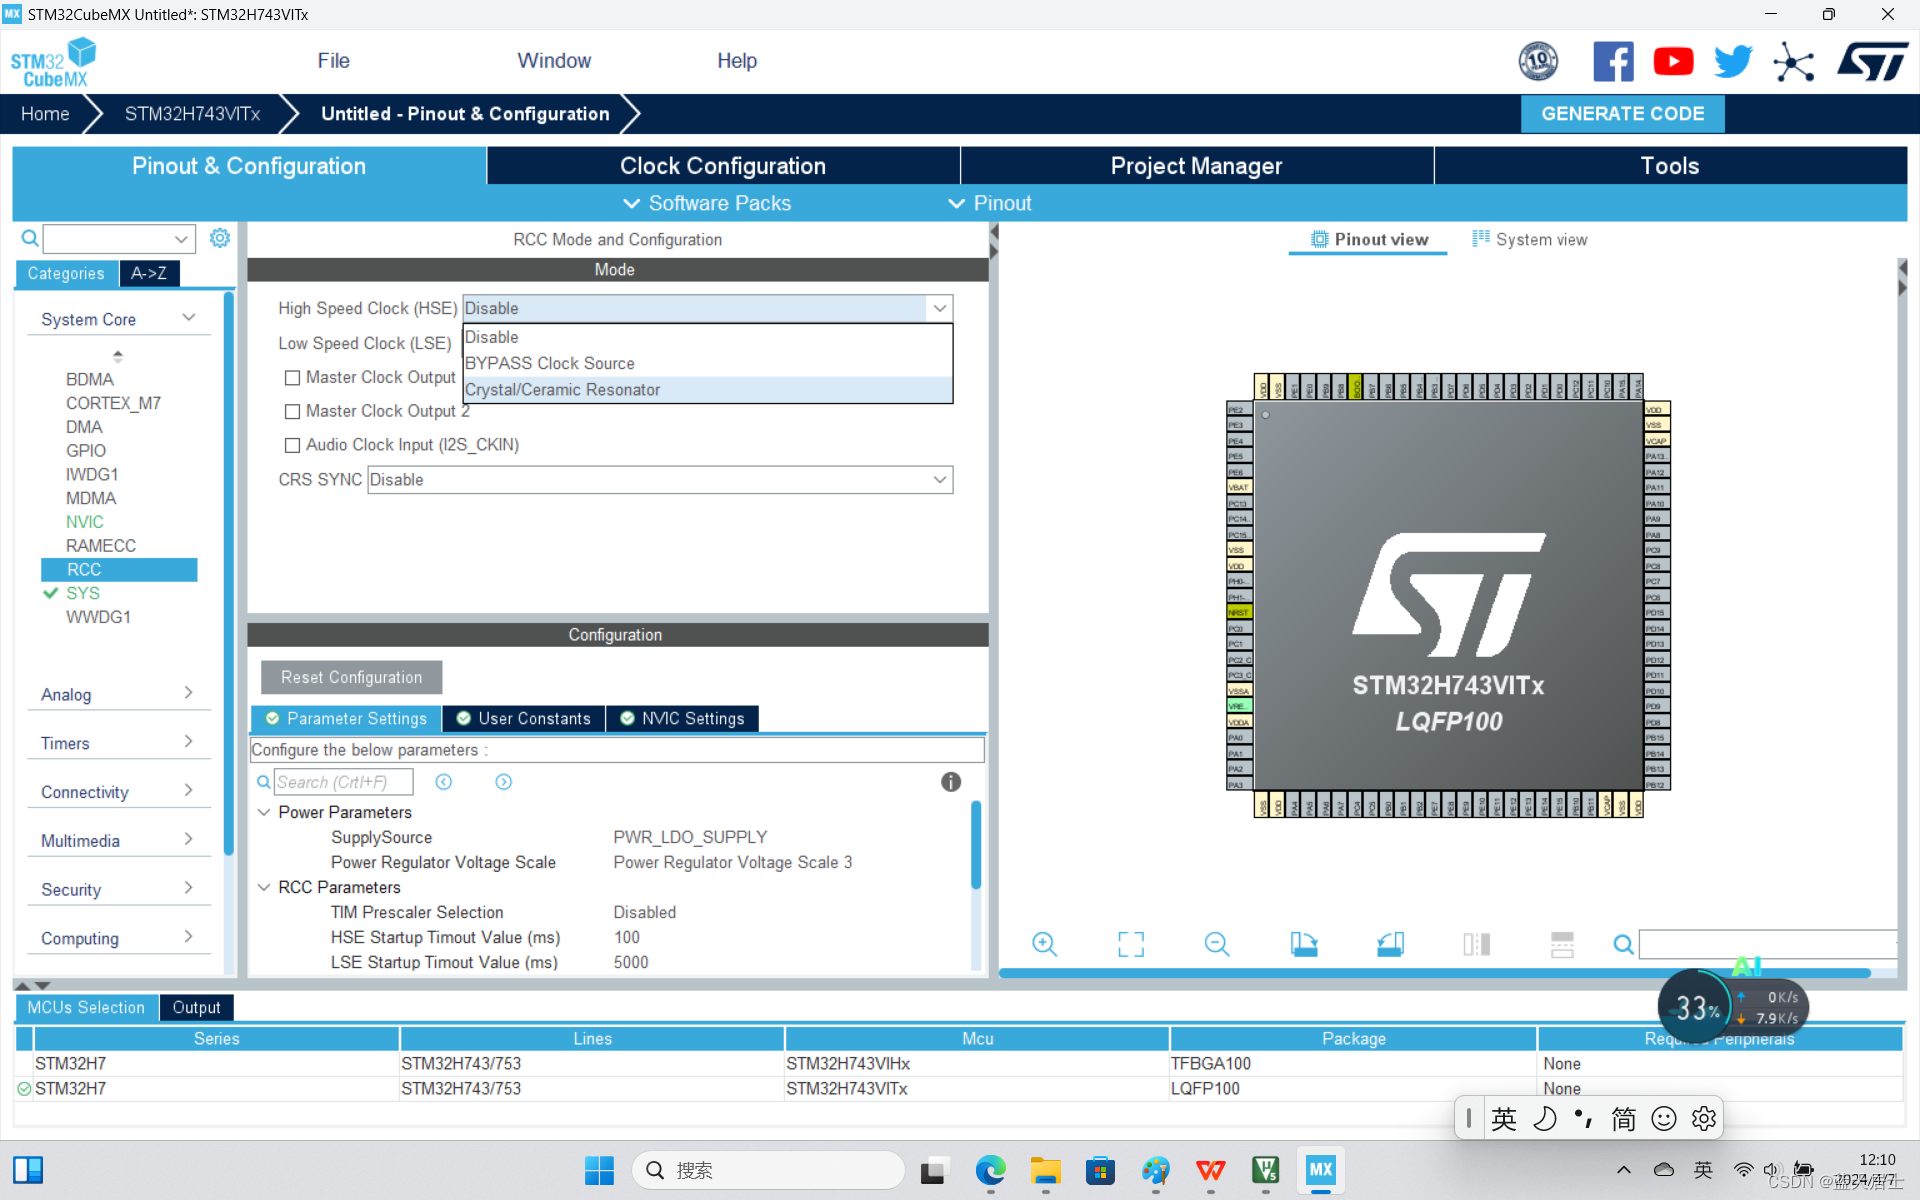Enable the Master Clock Output 1 checkbox
This screenshot has height=1200, width=1920.
point(292,378)
